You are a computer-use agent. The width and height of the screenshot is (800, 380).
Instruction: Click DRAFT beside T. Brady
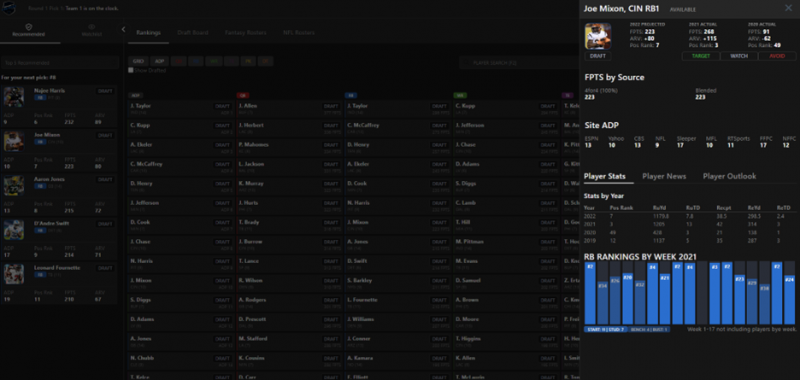coord(331,222)
